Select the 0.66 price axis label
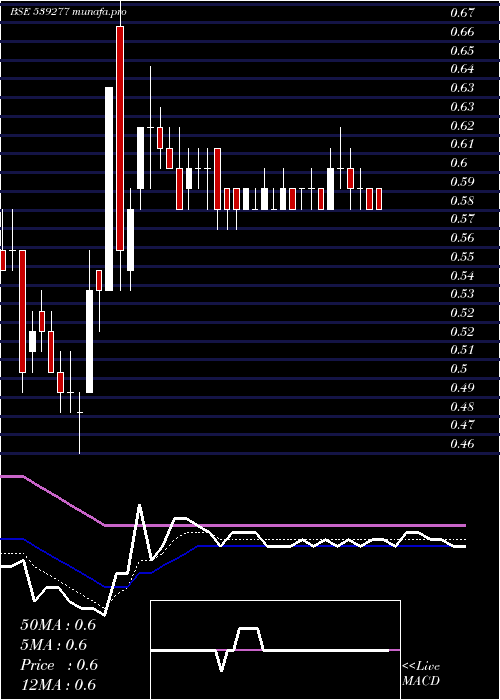Image resolution: width=500 pixels, height=700 pixels. pyautogui.click(x=462, y=32)
